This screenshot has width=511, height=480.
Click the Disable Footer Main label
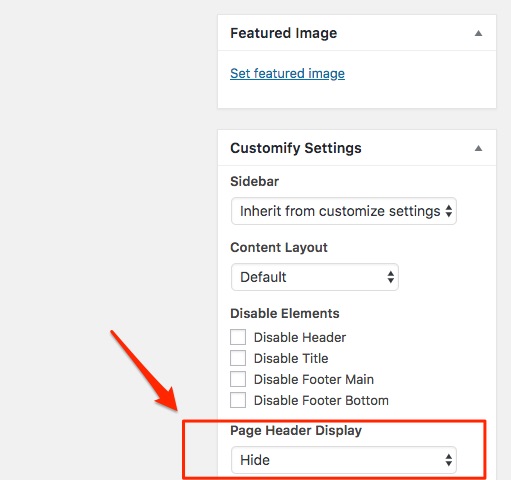314,379
